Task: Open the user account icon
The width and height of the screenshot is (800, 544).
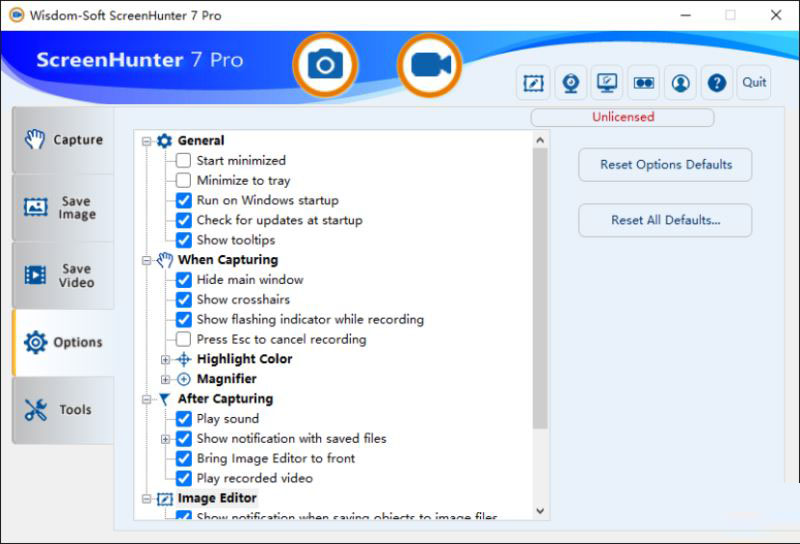Action: [681, 83]
